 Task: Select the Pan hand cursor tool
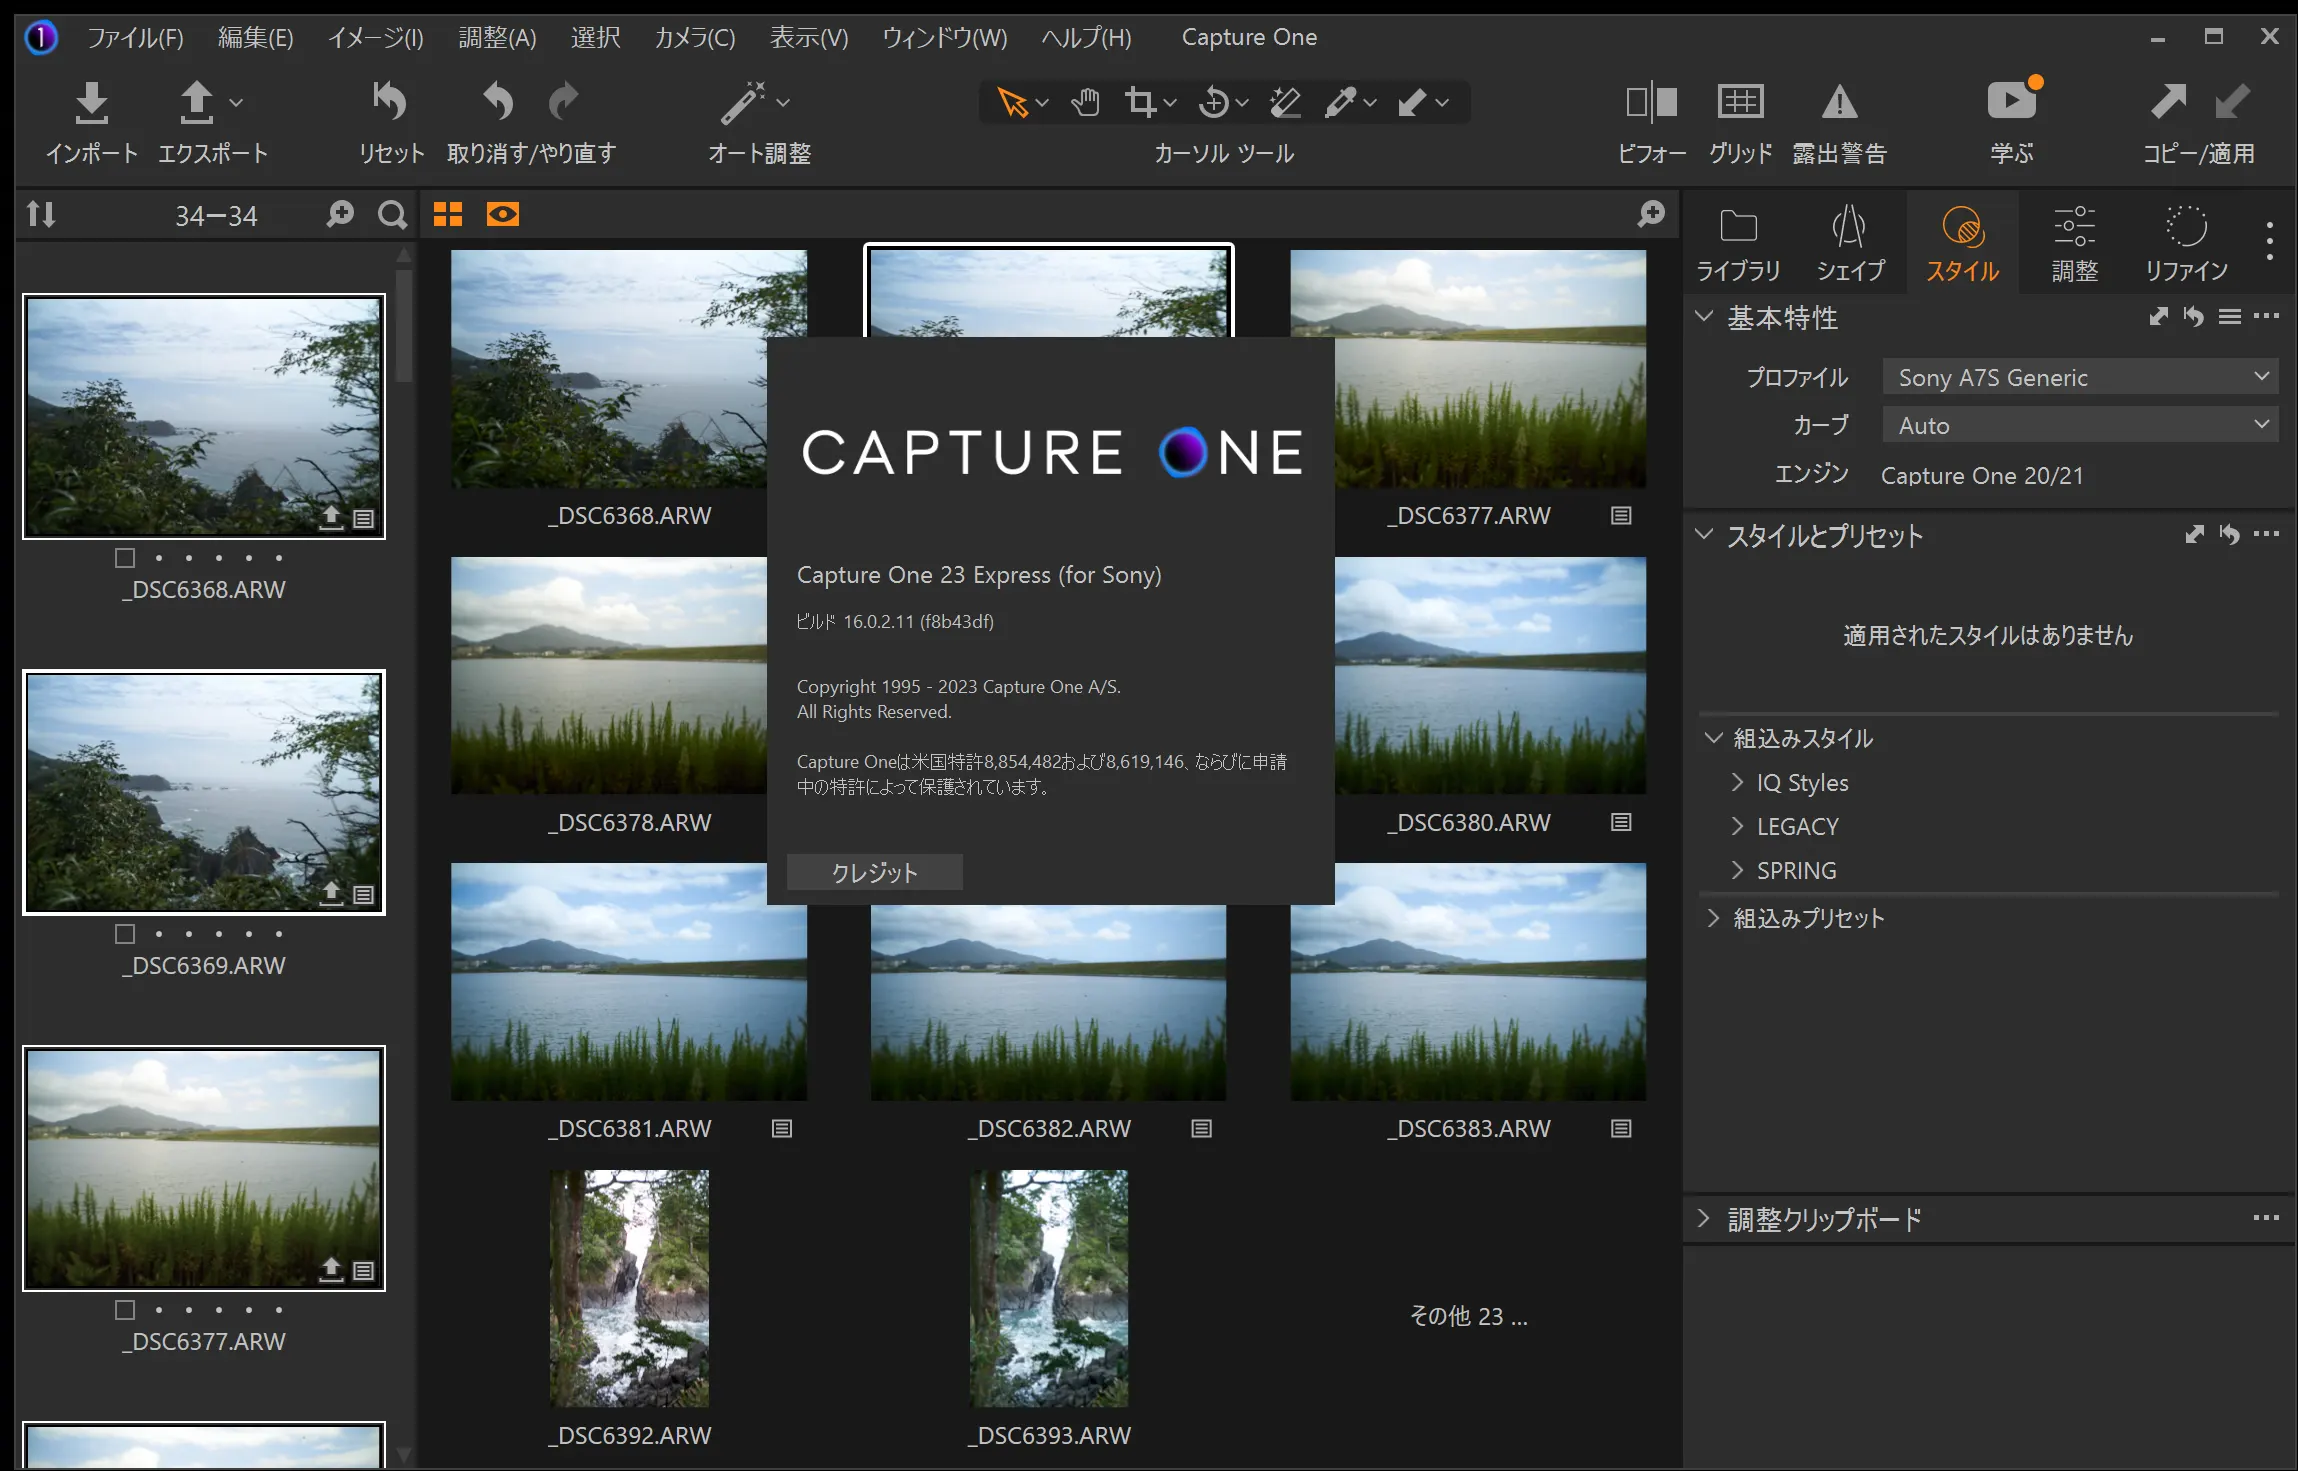[x=1085, y=102]
